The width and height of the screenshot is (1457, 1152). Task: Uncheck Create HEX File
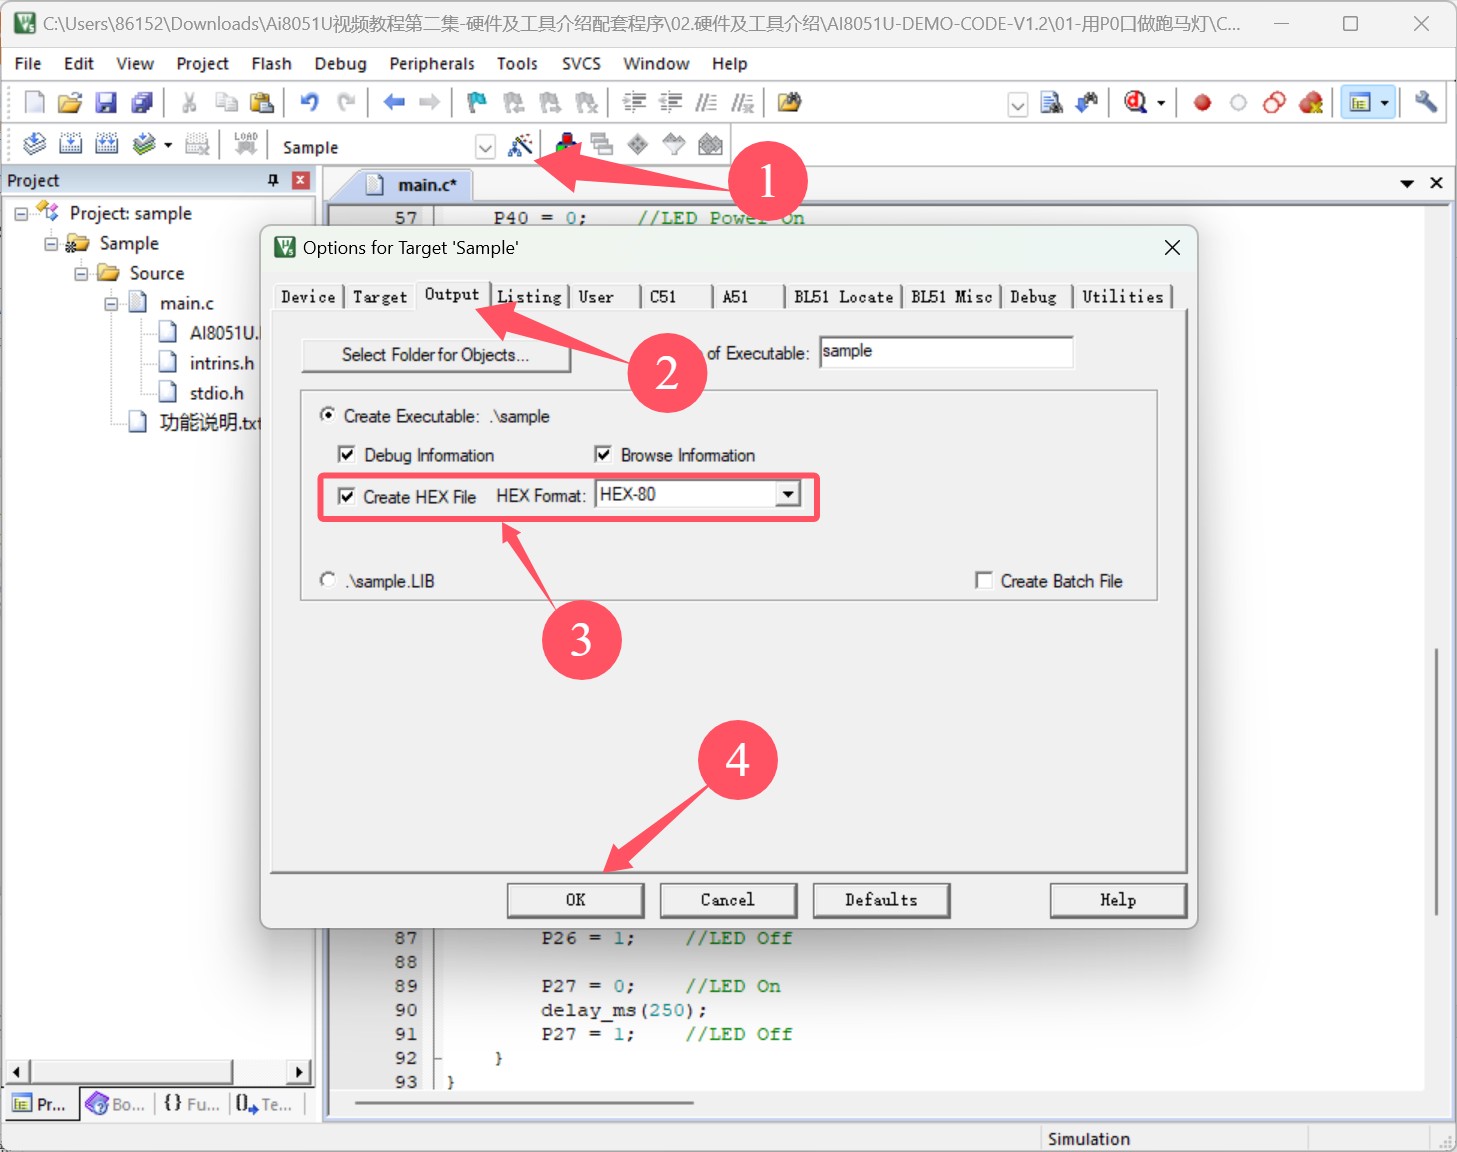click(346, 497)
